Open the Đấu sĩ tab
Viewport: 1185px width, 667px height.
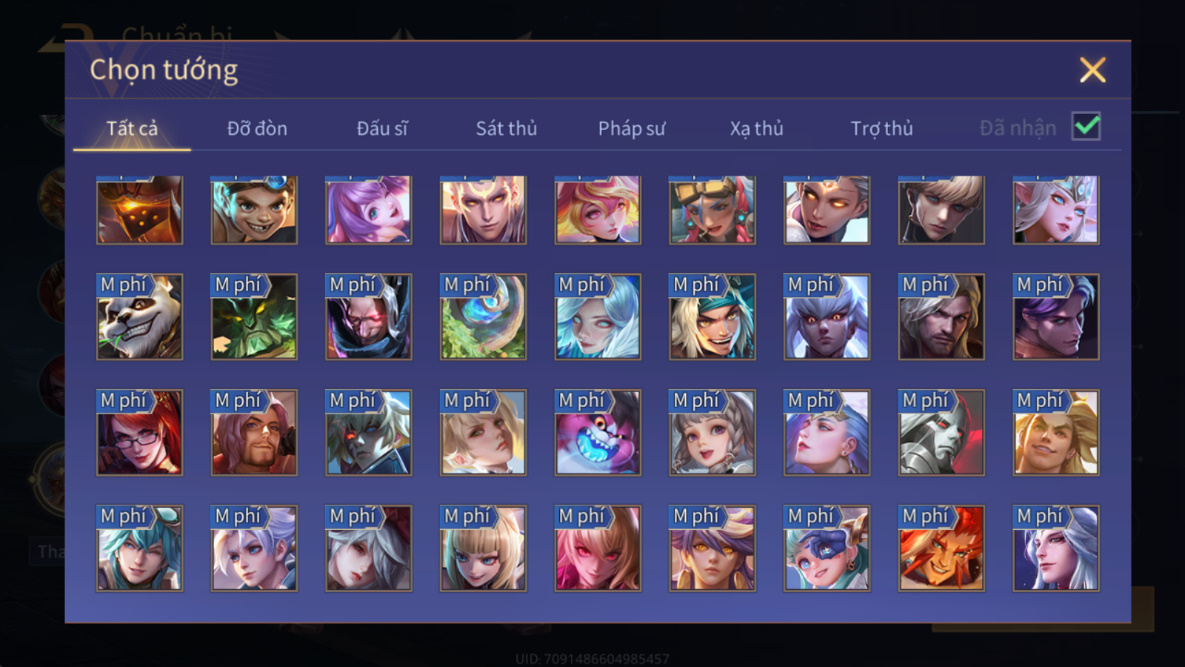click(x=382, y=128)
